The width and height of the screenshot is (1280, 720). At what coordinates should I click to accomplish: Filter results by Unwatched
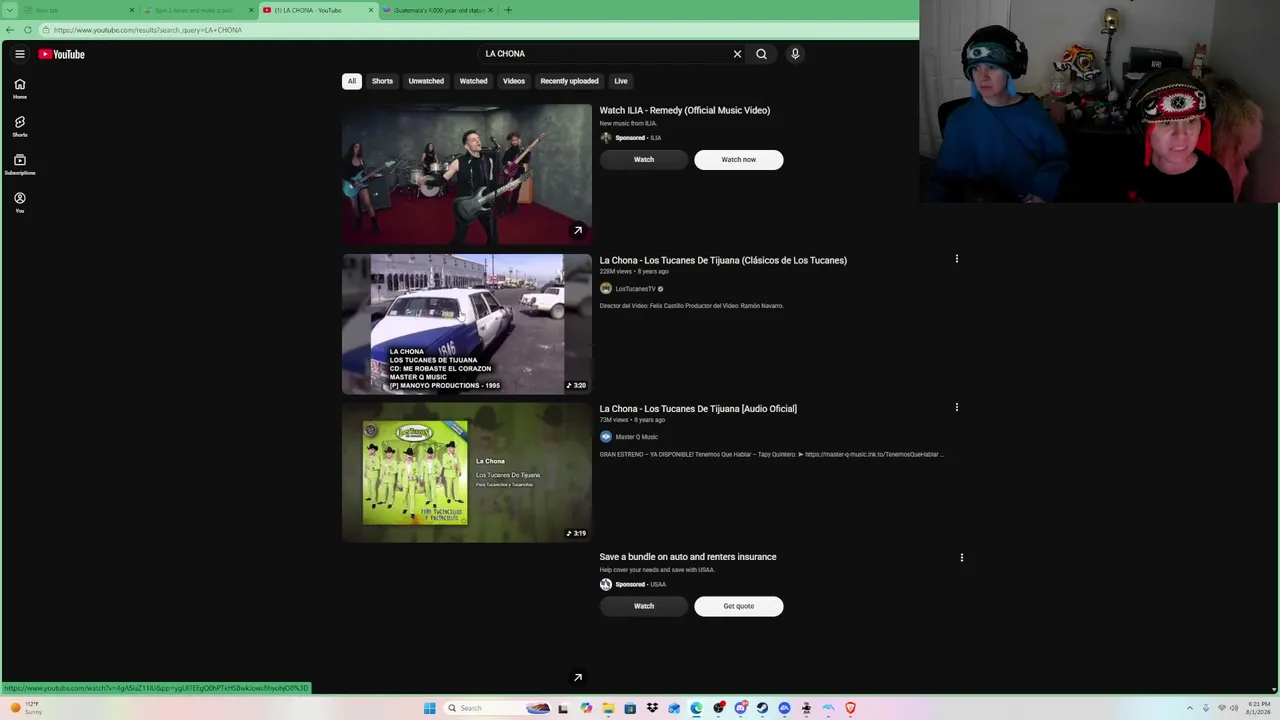click(426, 81)
